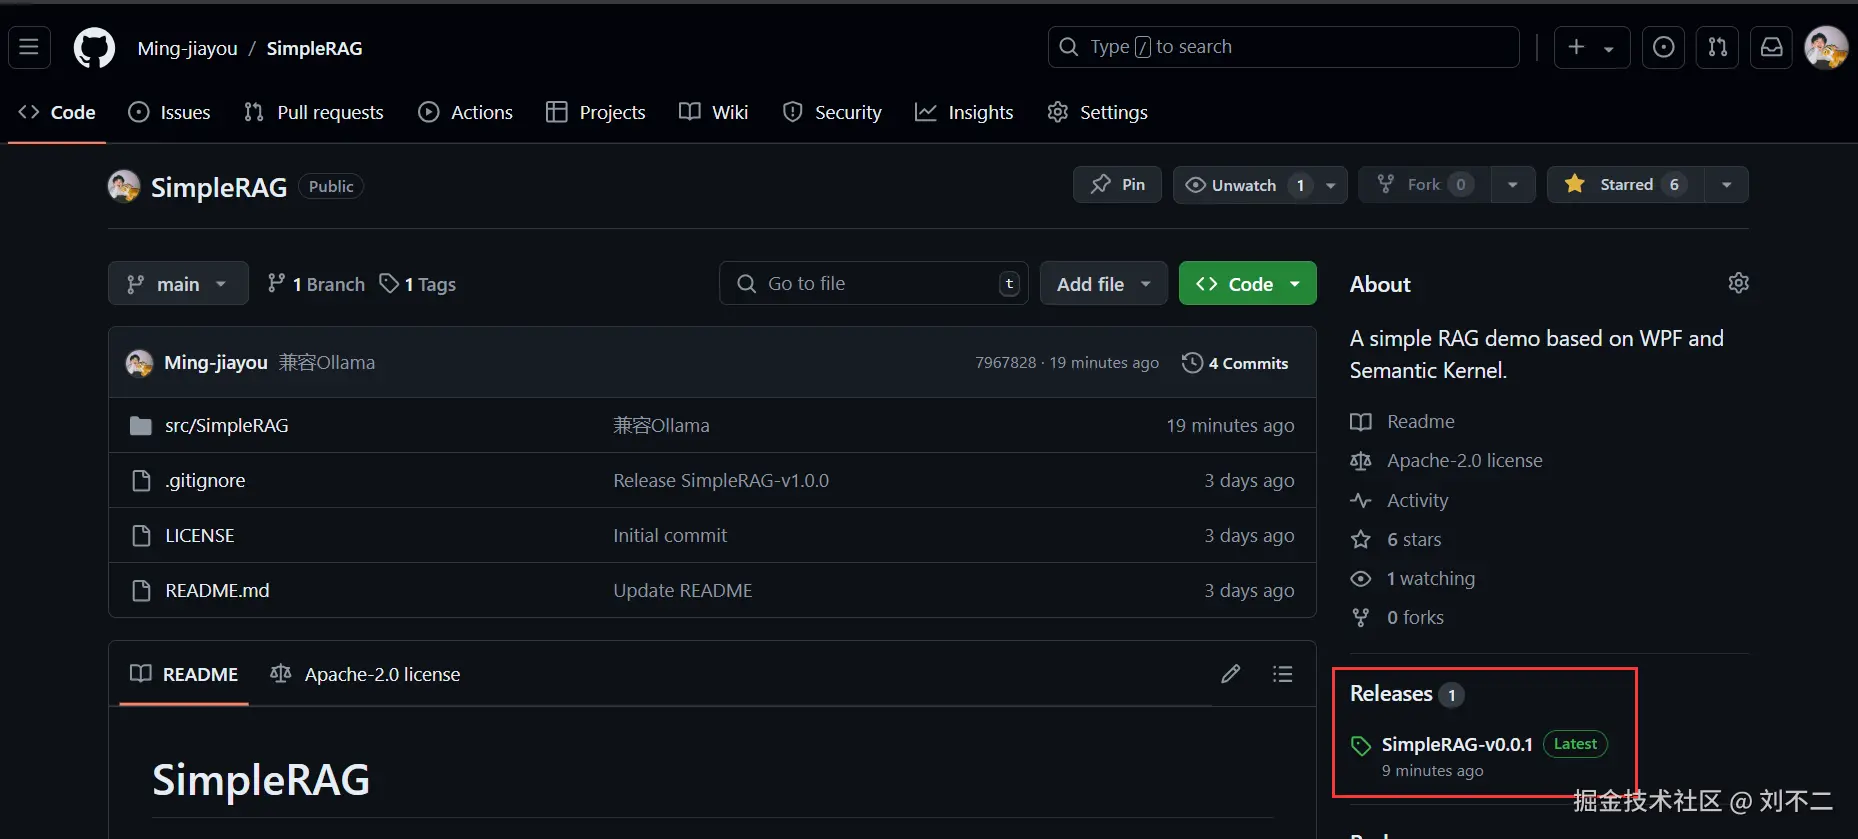View the 1 Branch link
The image size is (1858, 839).
pos(316,284)
